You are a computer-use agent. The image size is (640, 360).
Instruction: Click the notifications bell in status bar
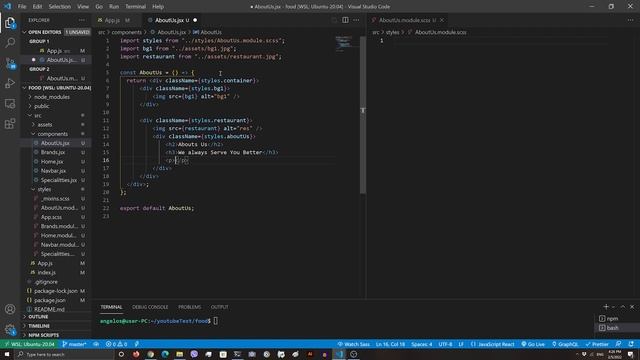(x=631, y=344)
